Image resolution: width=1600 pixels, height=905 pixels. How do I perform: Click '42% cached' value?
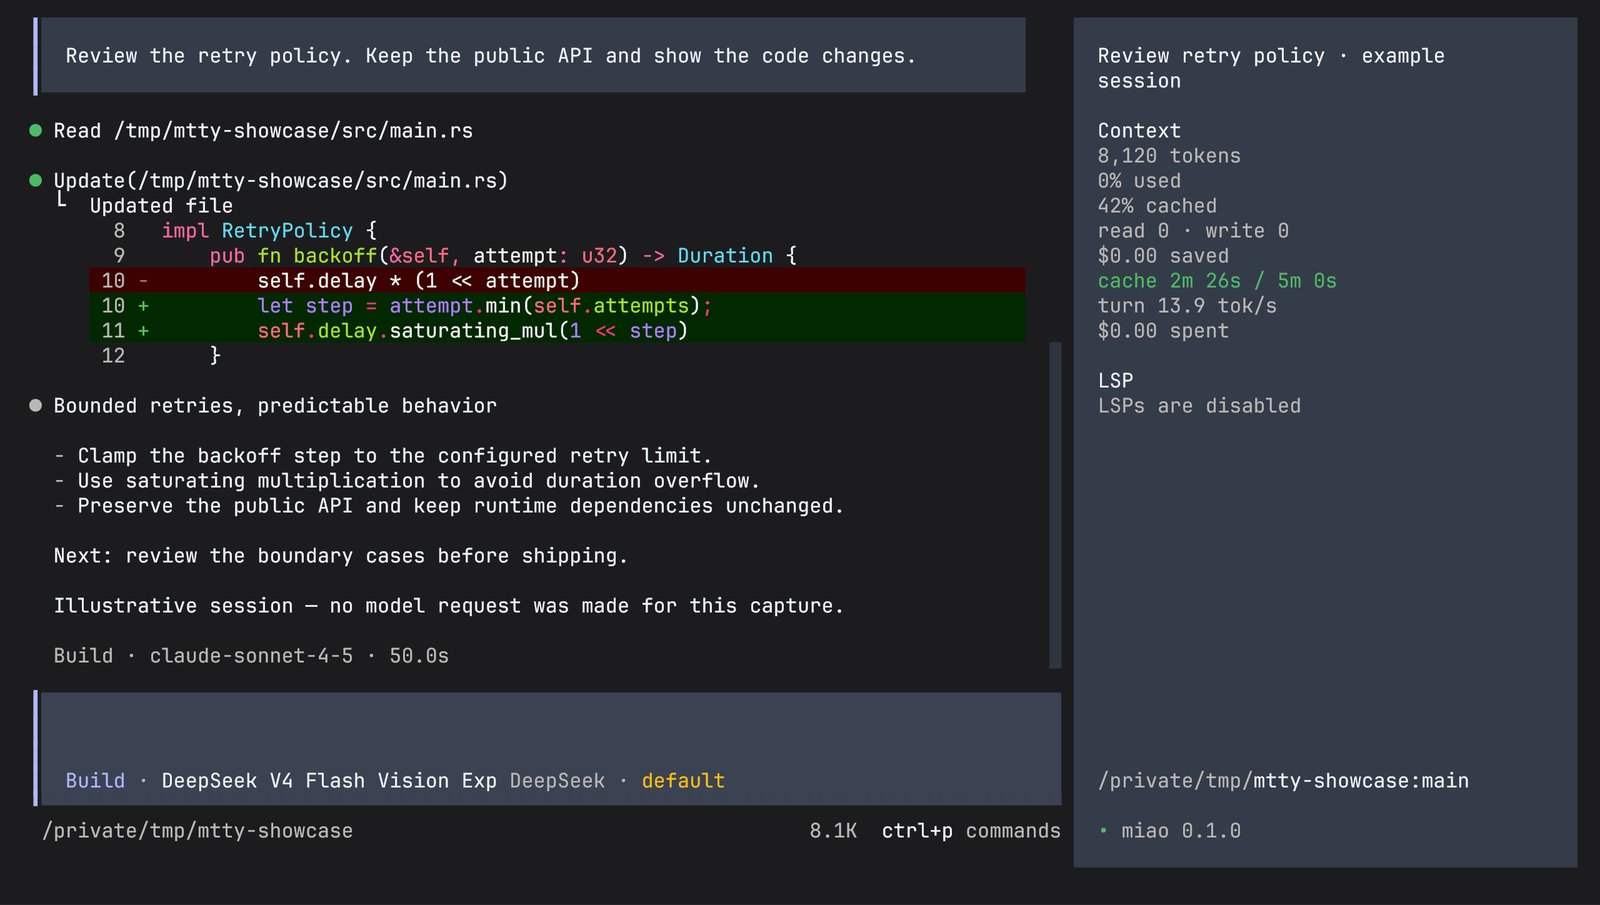[1157, 206]
